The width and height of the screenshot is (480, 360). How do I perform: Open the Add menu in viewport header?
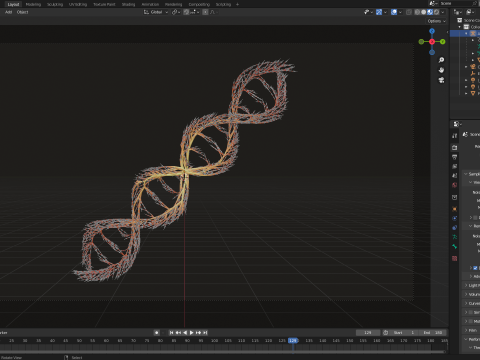[x=8, y=12]
